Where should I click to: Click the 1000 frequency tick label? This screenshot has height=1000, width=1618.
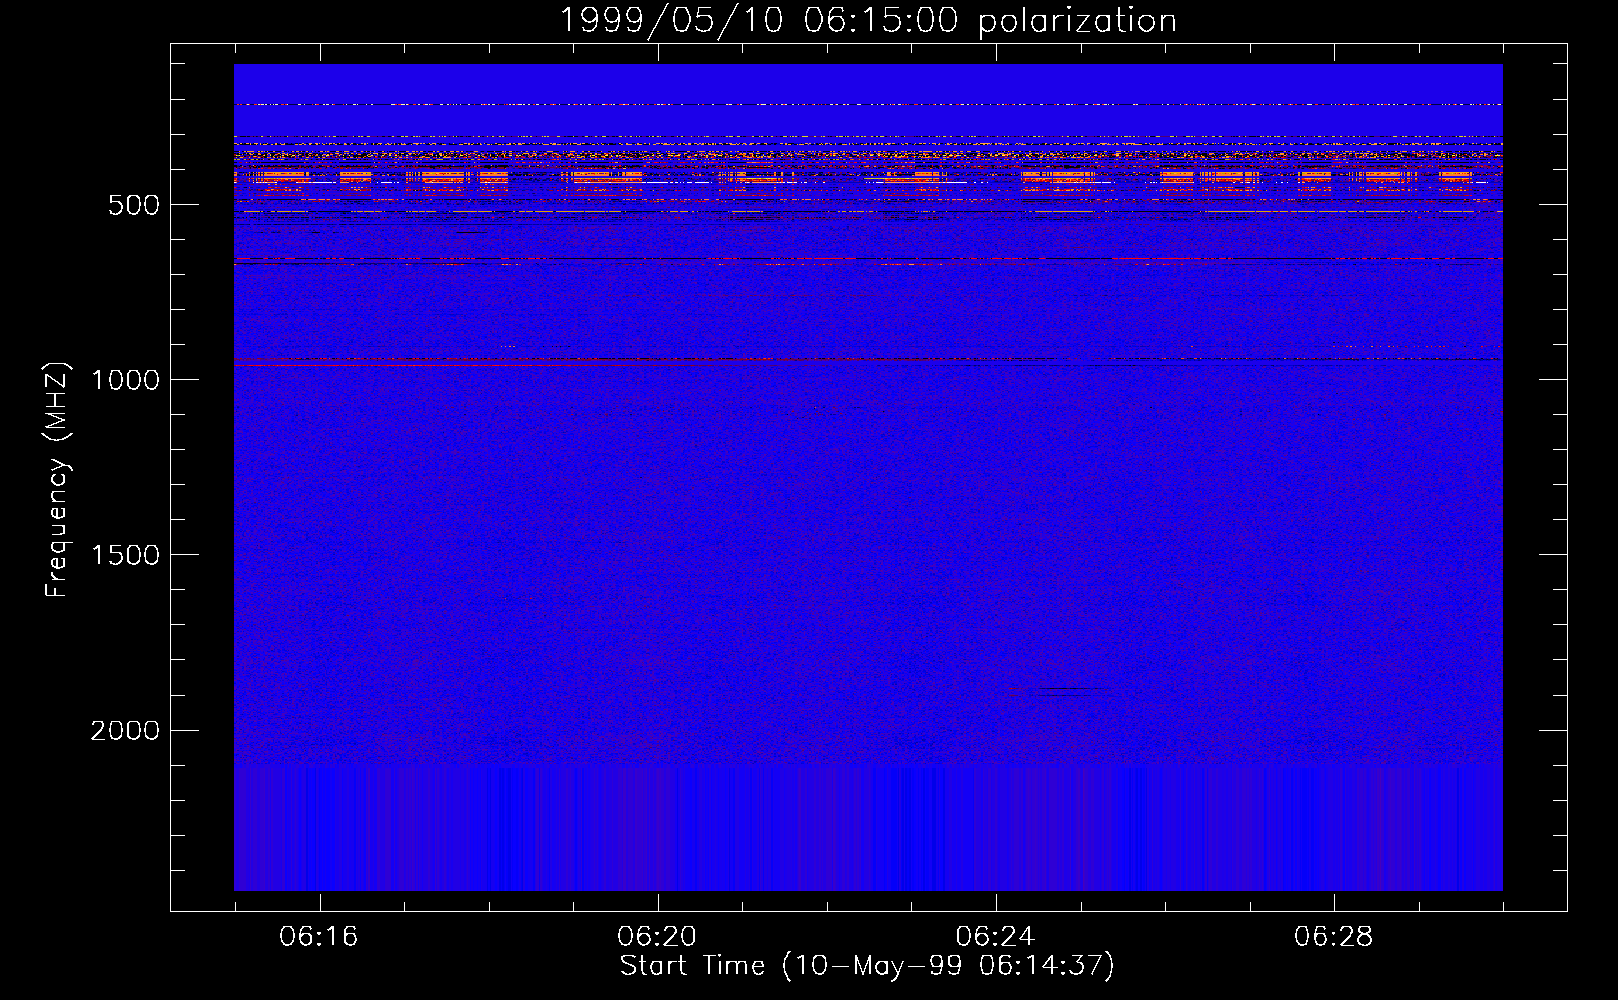[125, 380]
